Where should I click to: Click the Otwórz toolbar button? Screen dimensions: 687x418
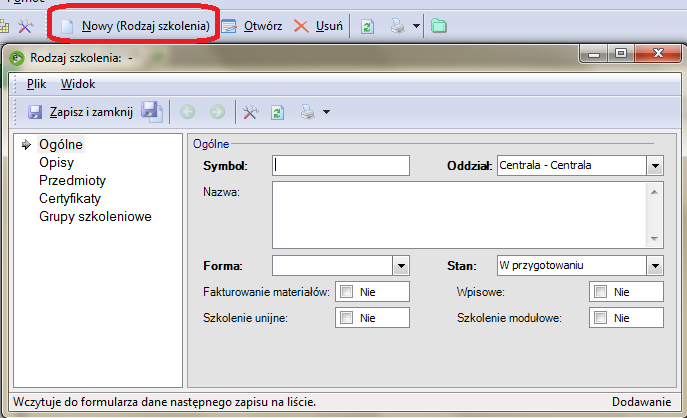251,26
